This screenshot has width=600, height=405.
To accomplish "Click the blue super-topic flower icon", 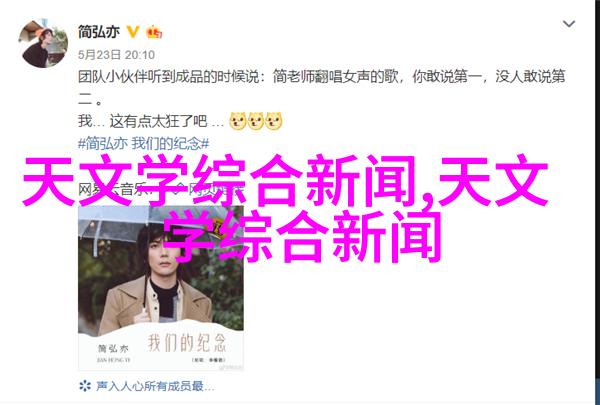I will click(85, 385).
